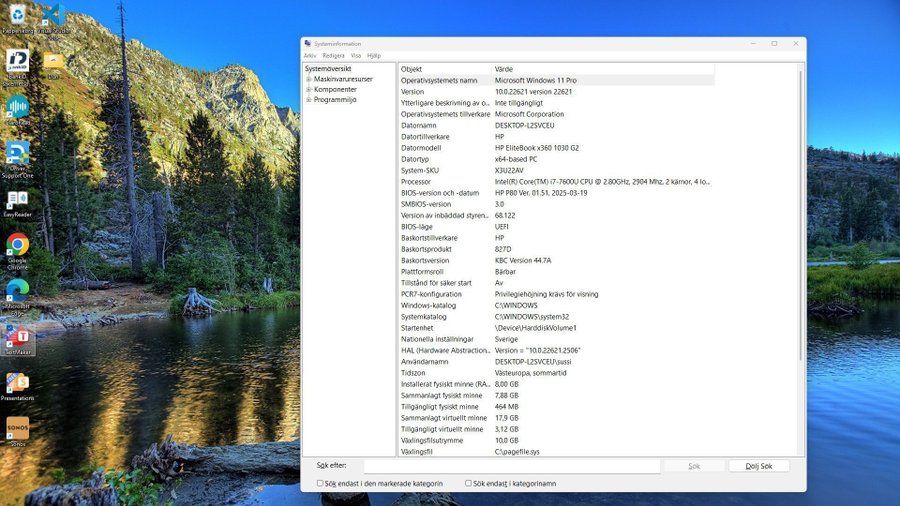This screenshot has width=900, height=506.
Task: Expand the Komponenter tree node
Action: click(309, 89)
